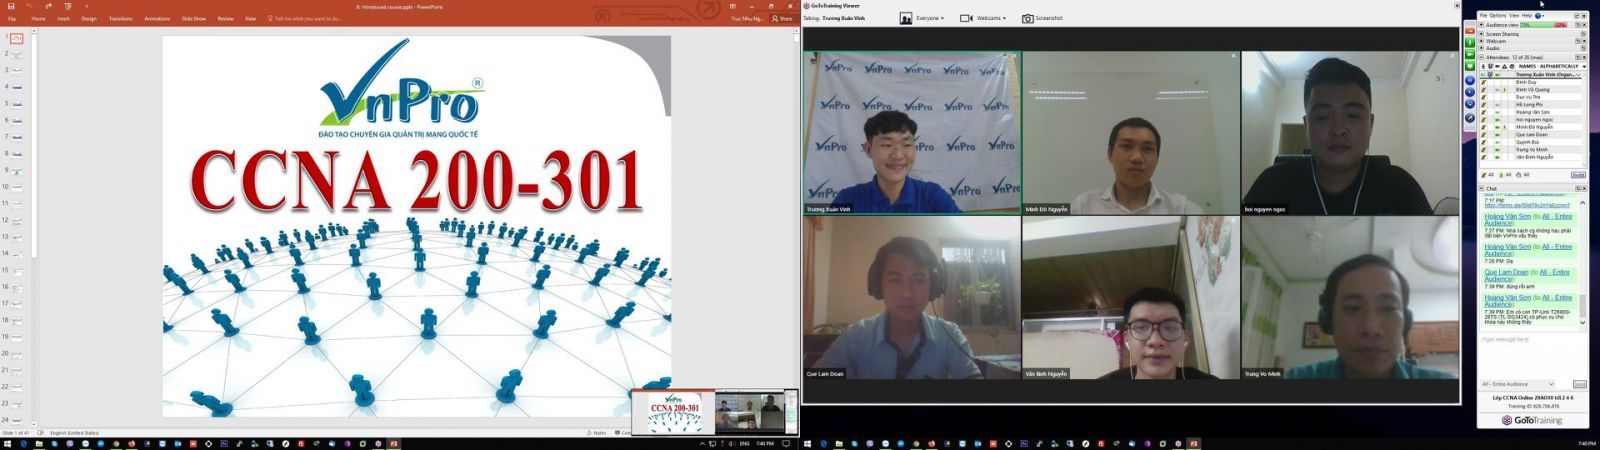Screen dimensions: 1600x450
Task: Open the Help menu in GoToTraining control panel
Action: (1527, 16)
